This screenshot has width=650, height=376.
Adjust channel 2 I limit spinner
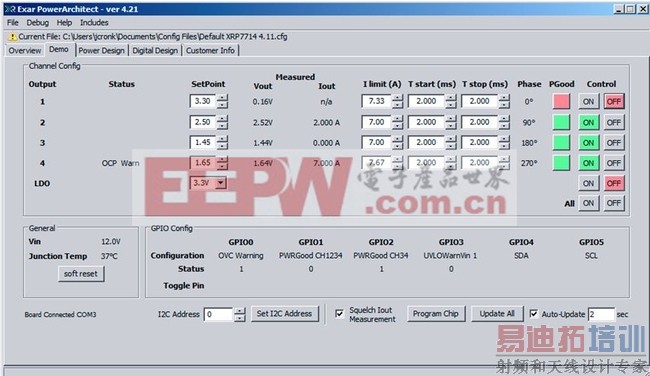(x=398, y=122)
